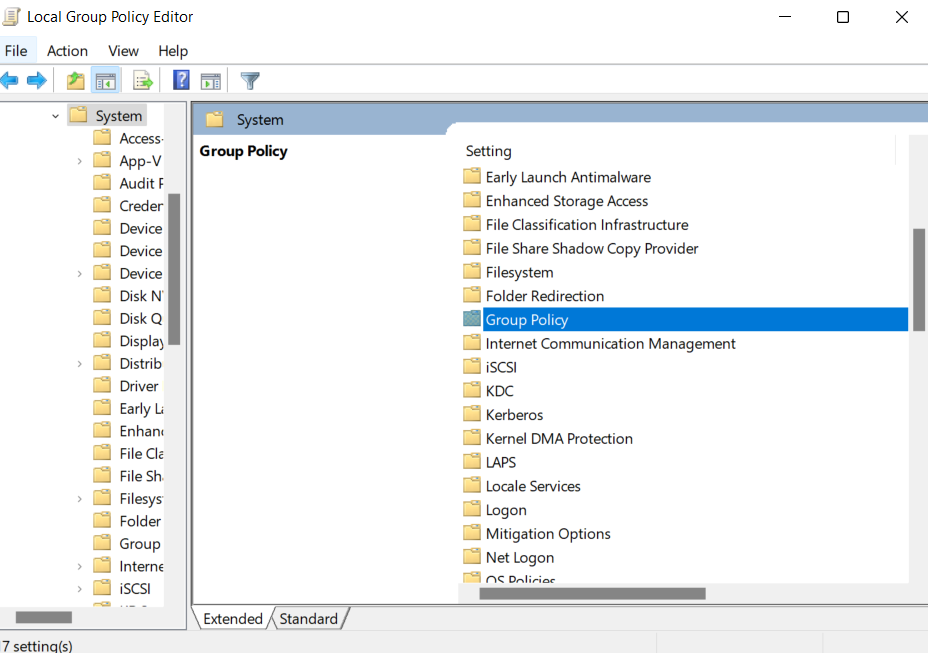This screenshot has height=653, width=928.
Task: Click the Up one level icon
Action: click(75, 80)
